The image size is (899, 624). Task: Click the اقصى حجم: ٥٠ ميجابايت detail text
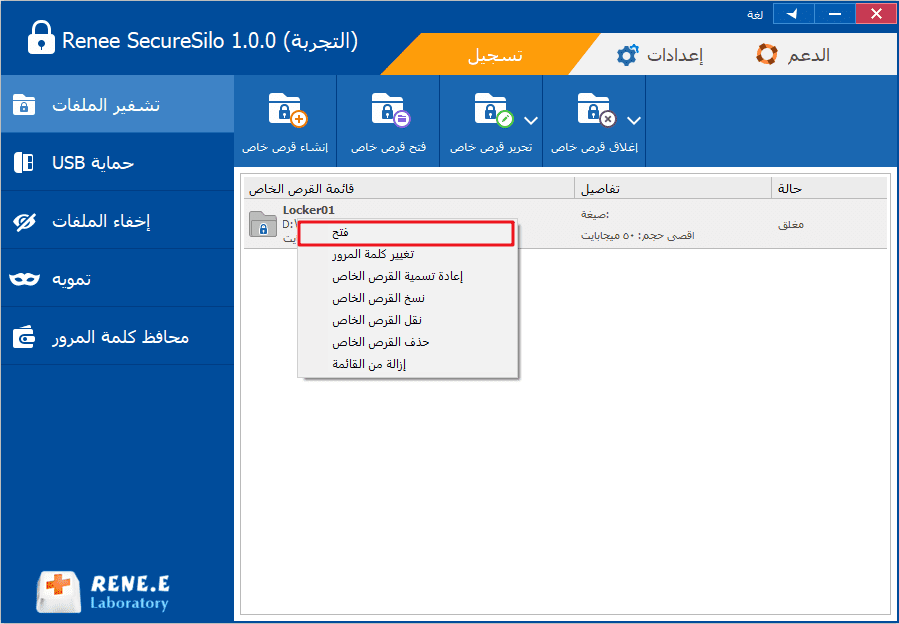638,236
